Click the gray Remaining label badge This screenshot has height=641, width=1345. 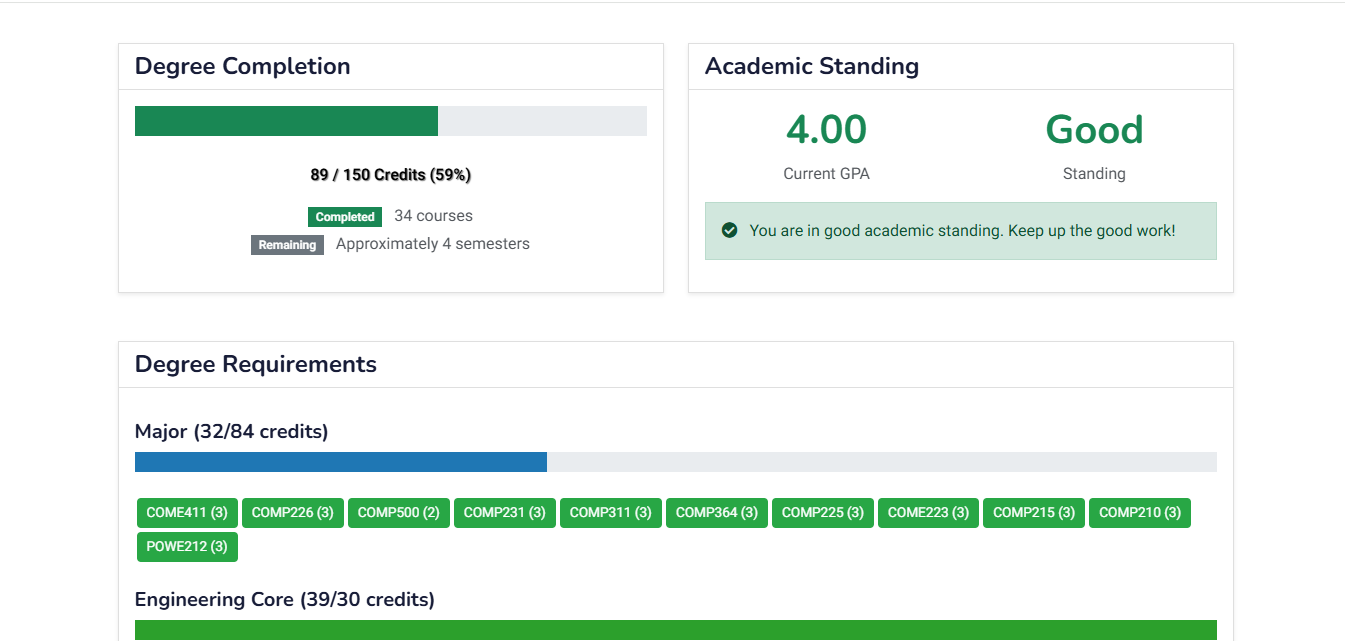(287, 245)
